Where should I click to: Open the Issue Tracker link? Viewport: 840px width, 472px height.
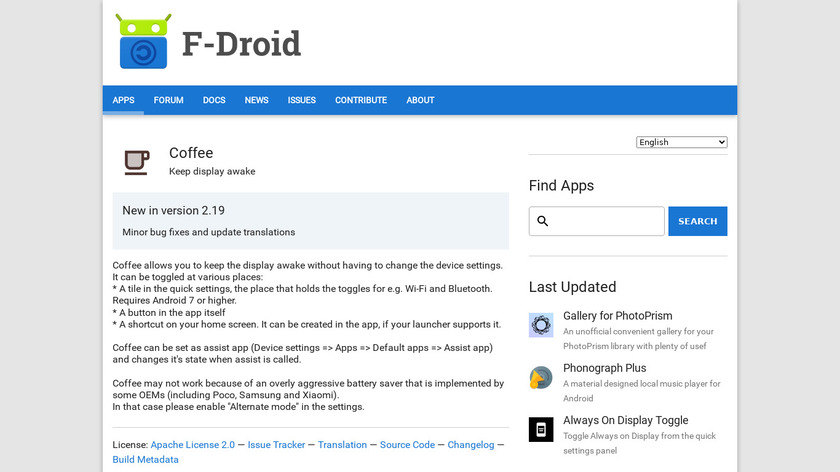coord(276,445)
